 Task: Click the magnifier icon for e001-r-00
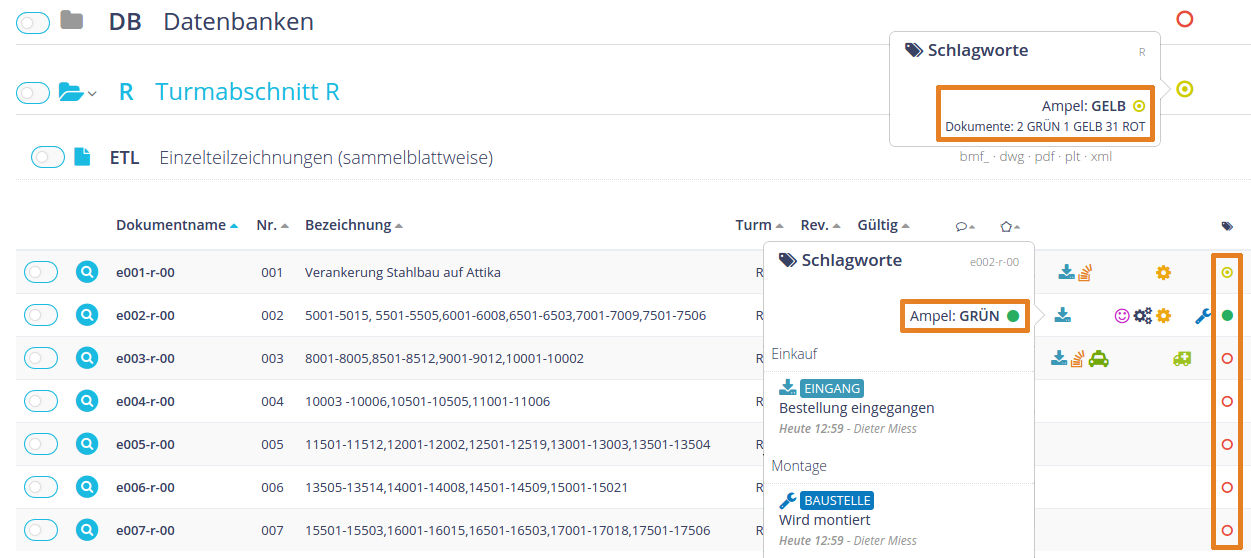click(x=87, y=272)
